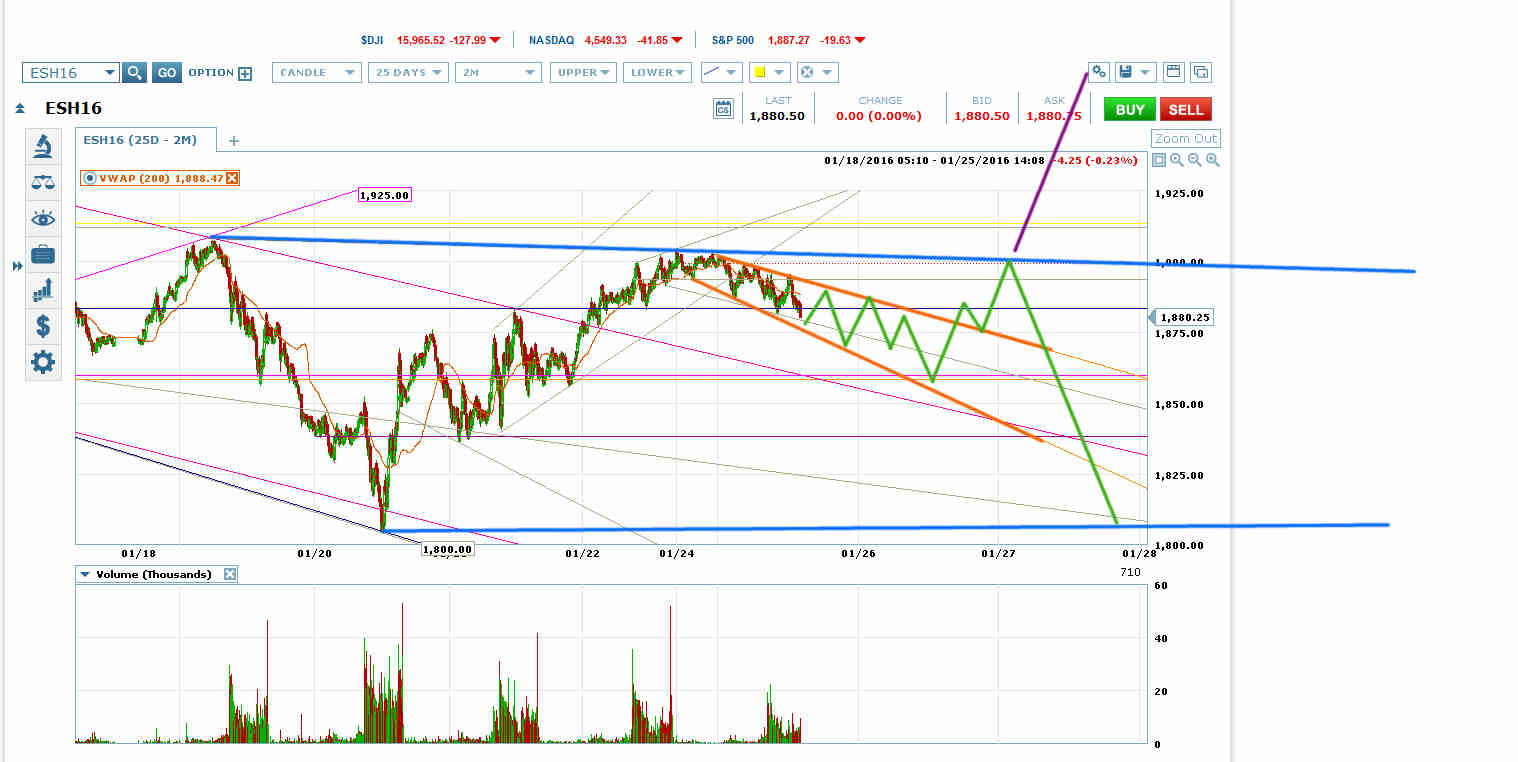Select the ESH16 (25D - 2M) tab
Screen dimensions: 1518x762
point(145,141)
